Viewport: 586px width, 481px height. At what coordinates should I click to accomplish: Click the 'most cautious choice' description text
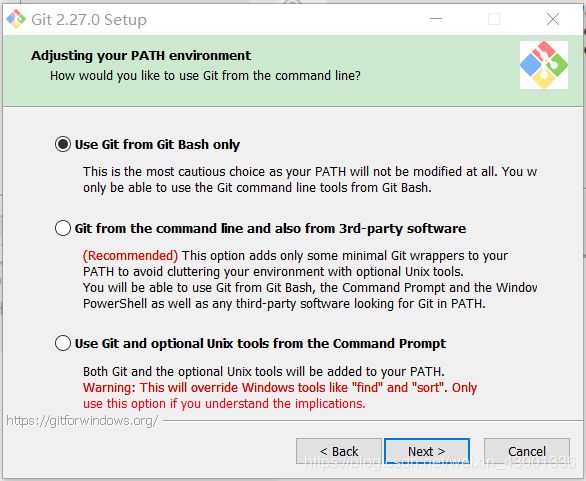pos(310,179)
